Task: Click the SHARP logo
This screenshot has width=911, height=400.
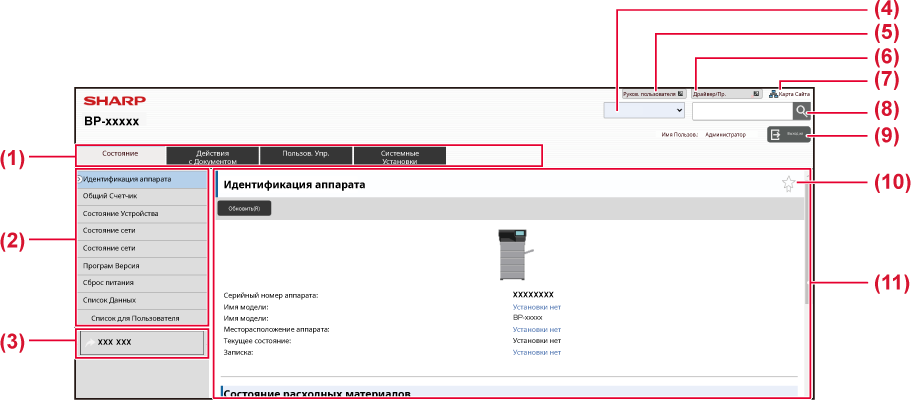Action: 114,101
